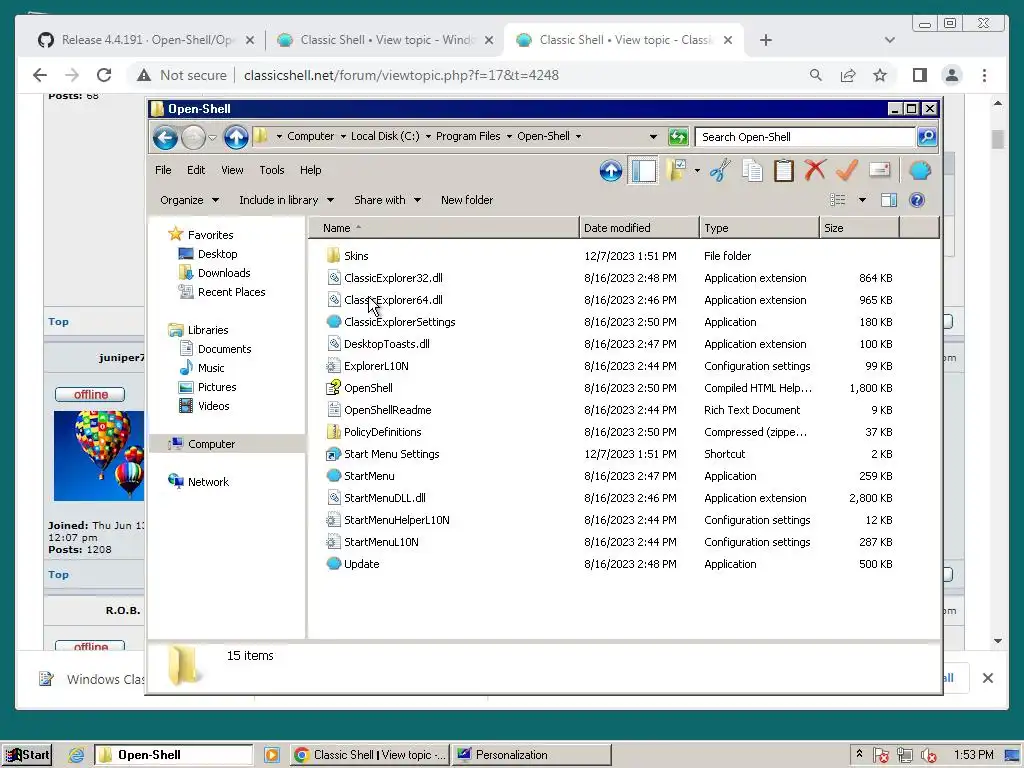Image resolution: width=1024 pixels, height=768 pixels.
Task: Select Documents library in navigation pane
Action: tap(225, 349)
